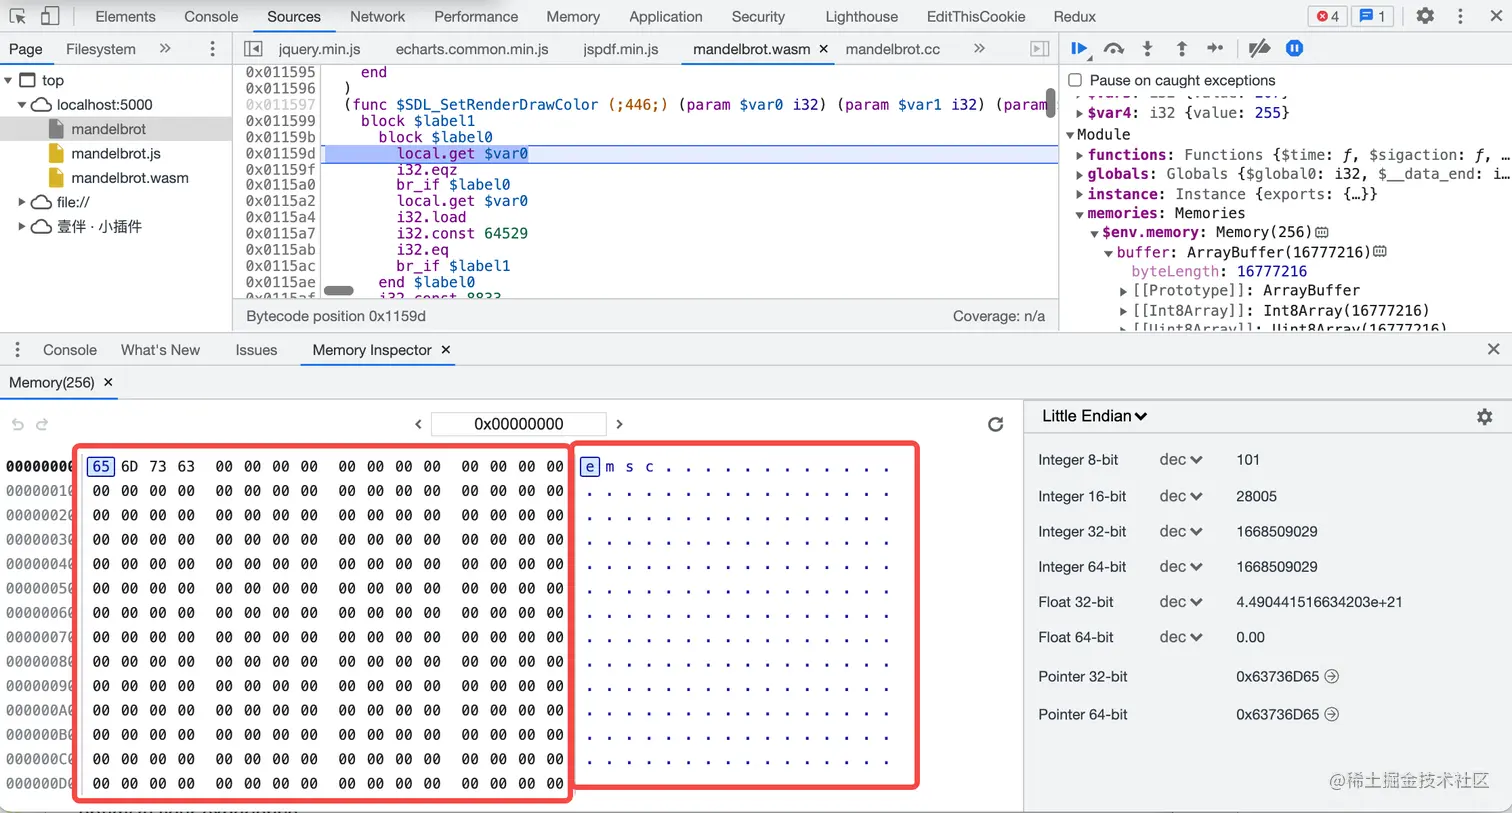
Task: Toggle the device toolbar icon
Action: click(49, 16)
